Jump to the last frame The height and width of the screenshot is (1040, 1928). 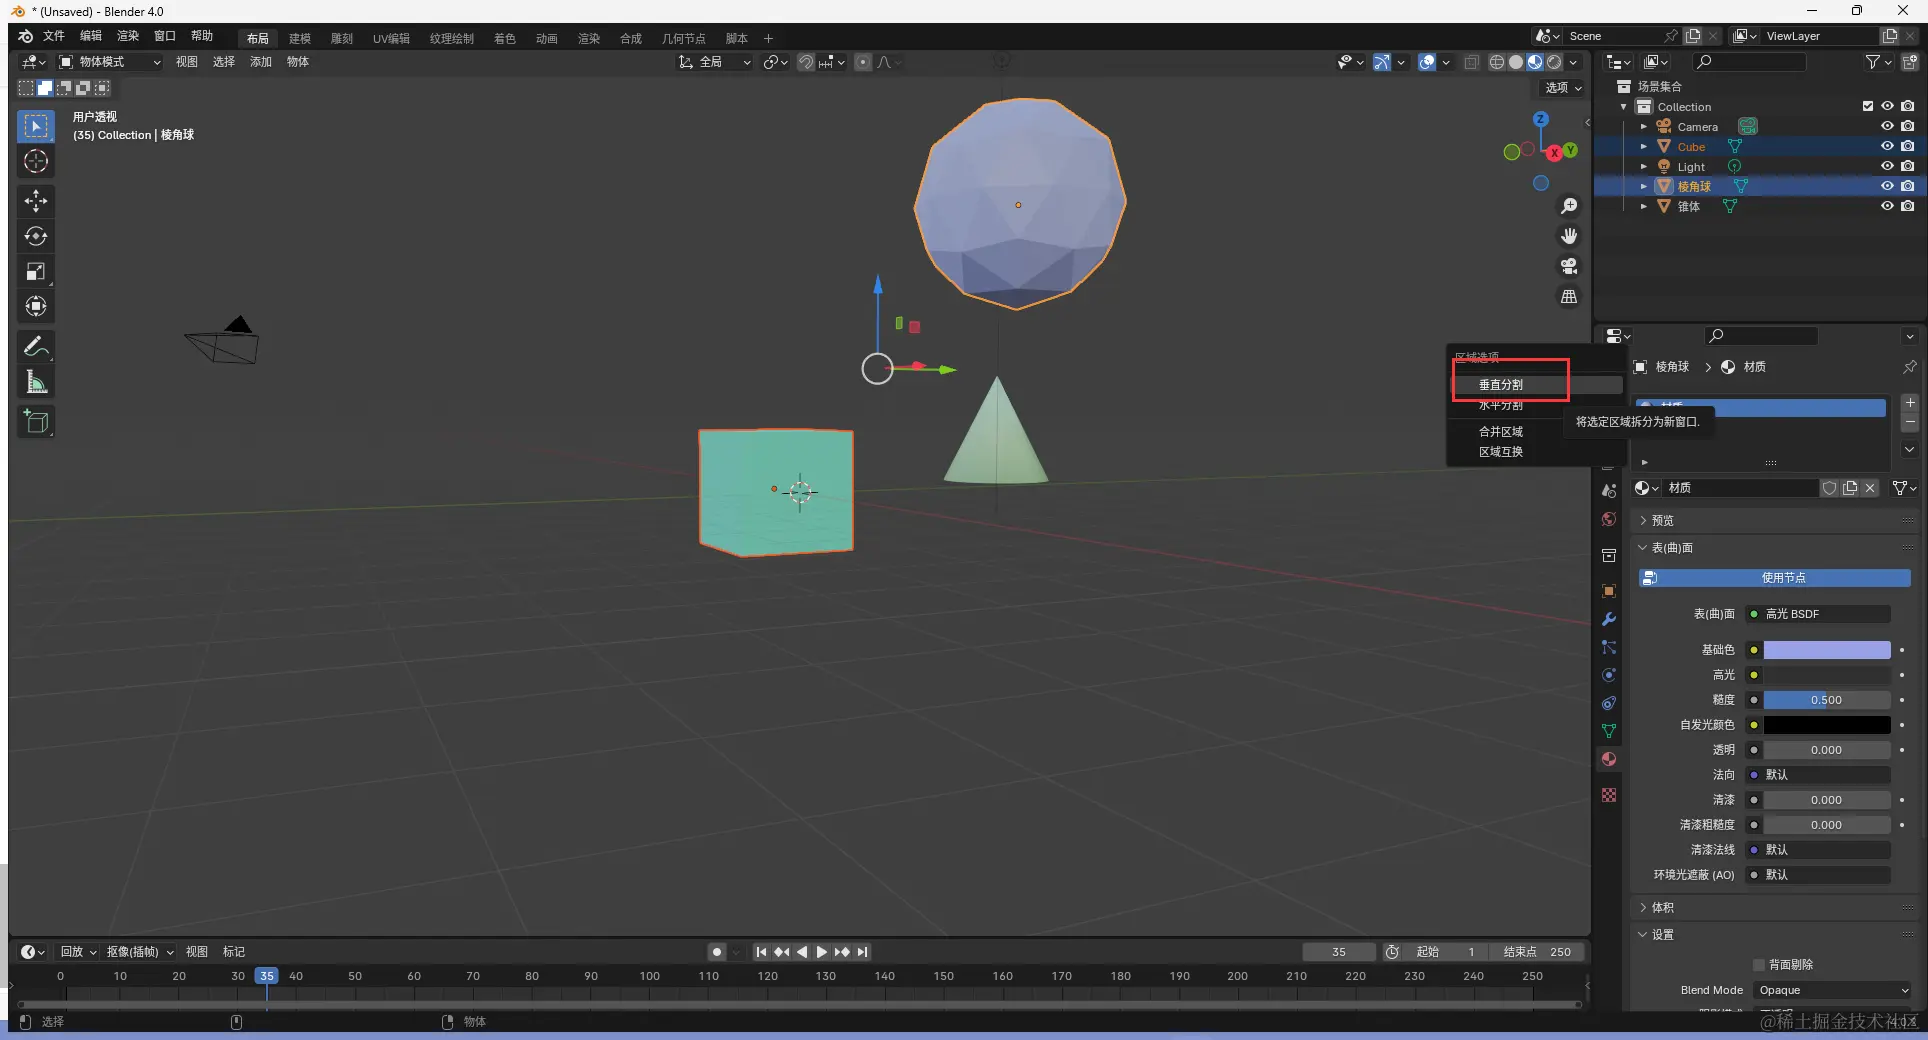[862, 952]
